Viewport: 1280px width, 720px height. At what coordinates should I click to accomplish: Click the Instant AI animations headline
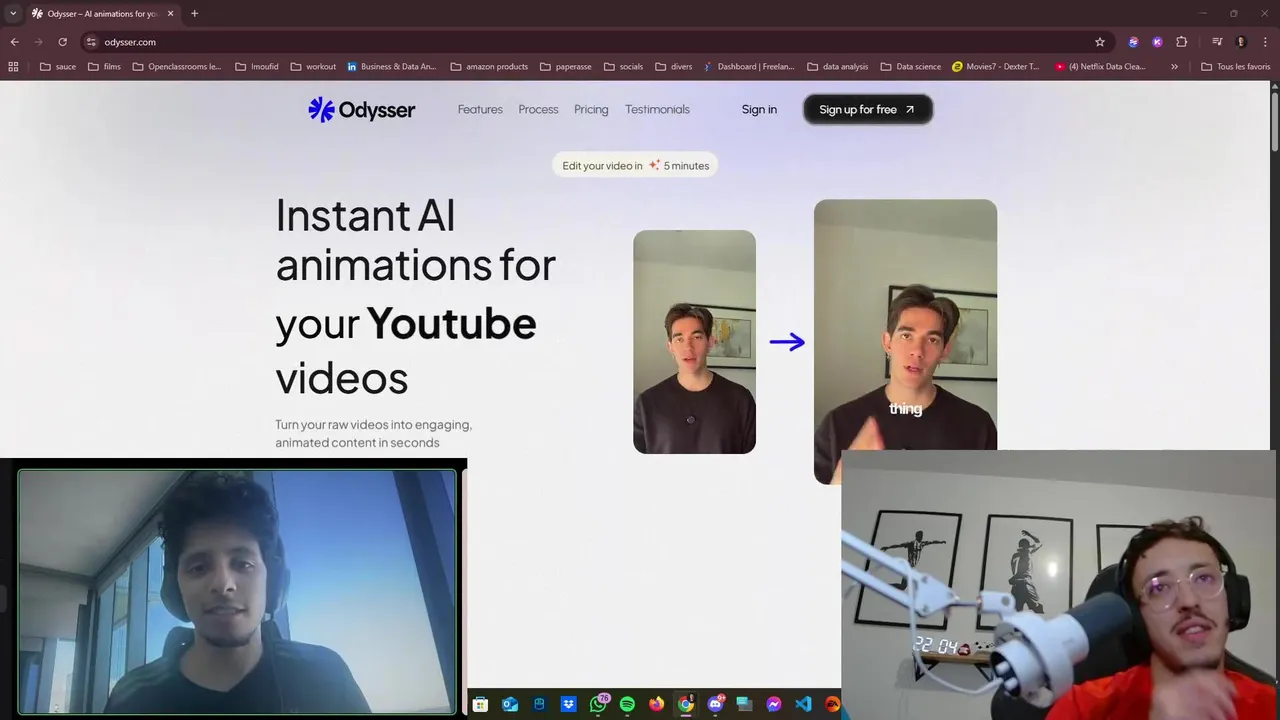tap(415, 297)
